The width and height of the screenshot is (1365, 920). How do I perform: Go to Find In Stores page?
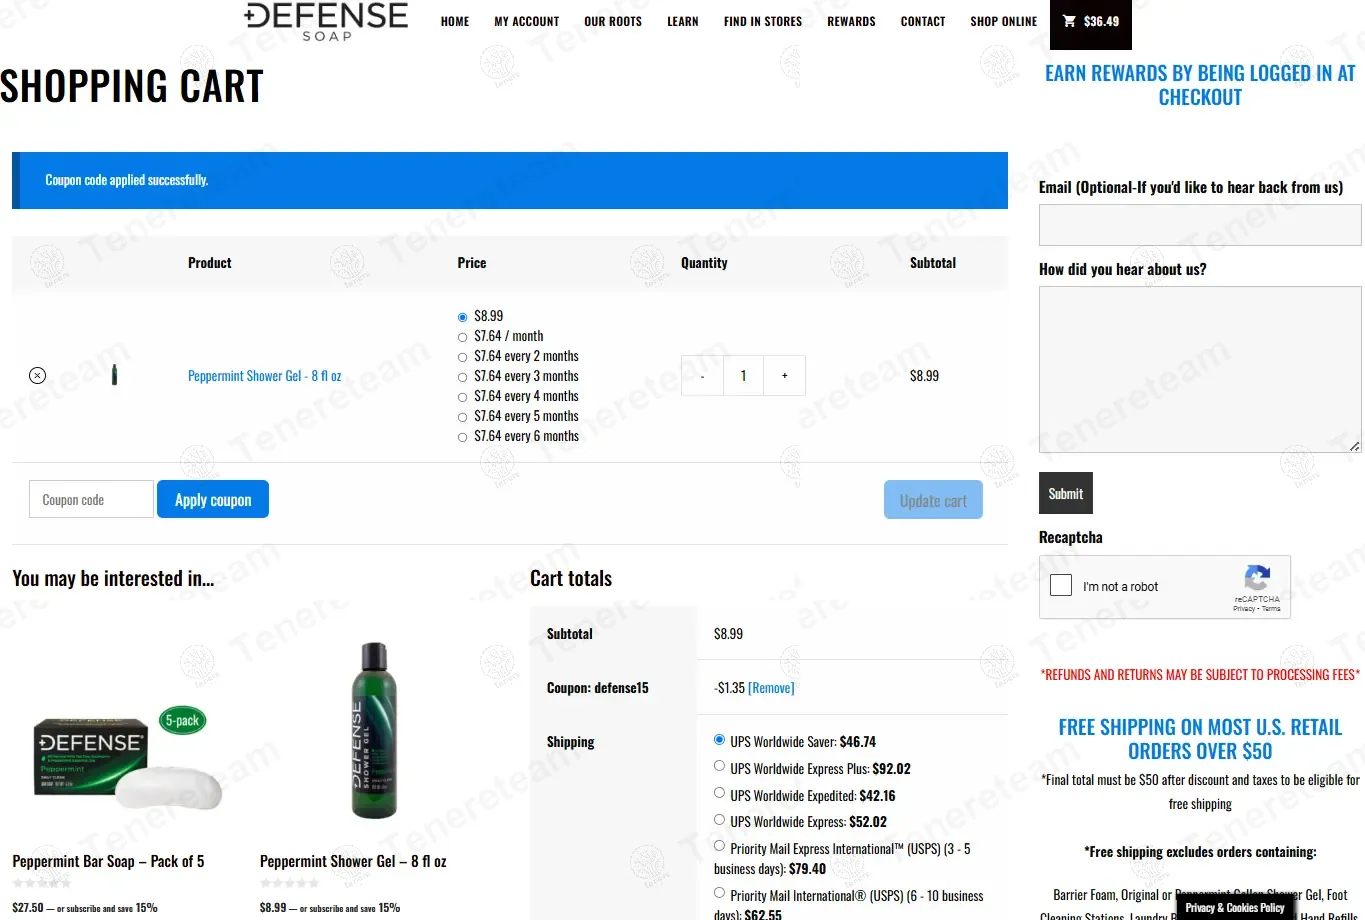(x=762, y=21)
